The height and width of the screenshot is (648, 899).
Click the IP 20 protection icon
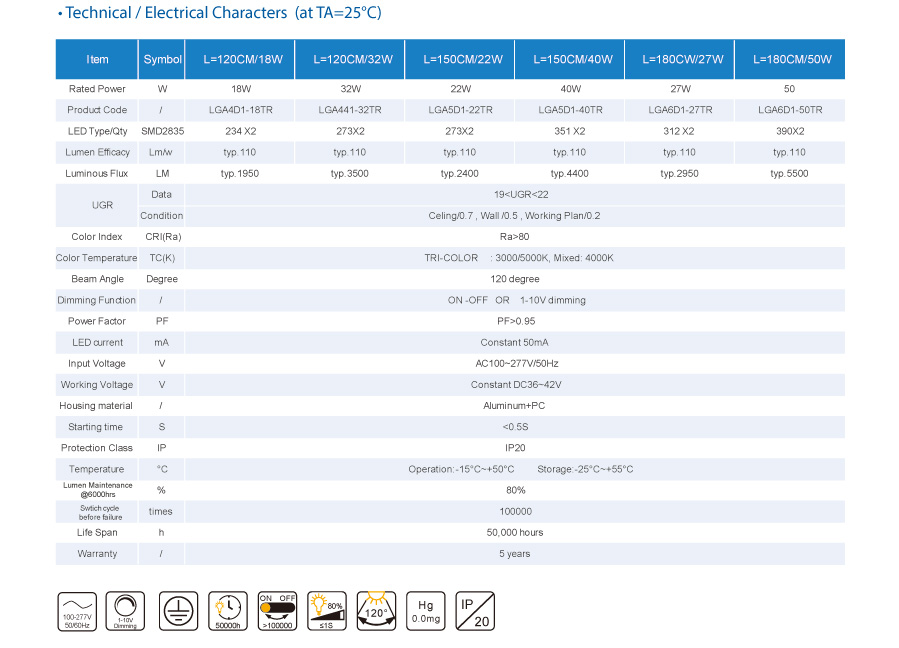tap(475, 610)
